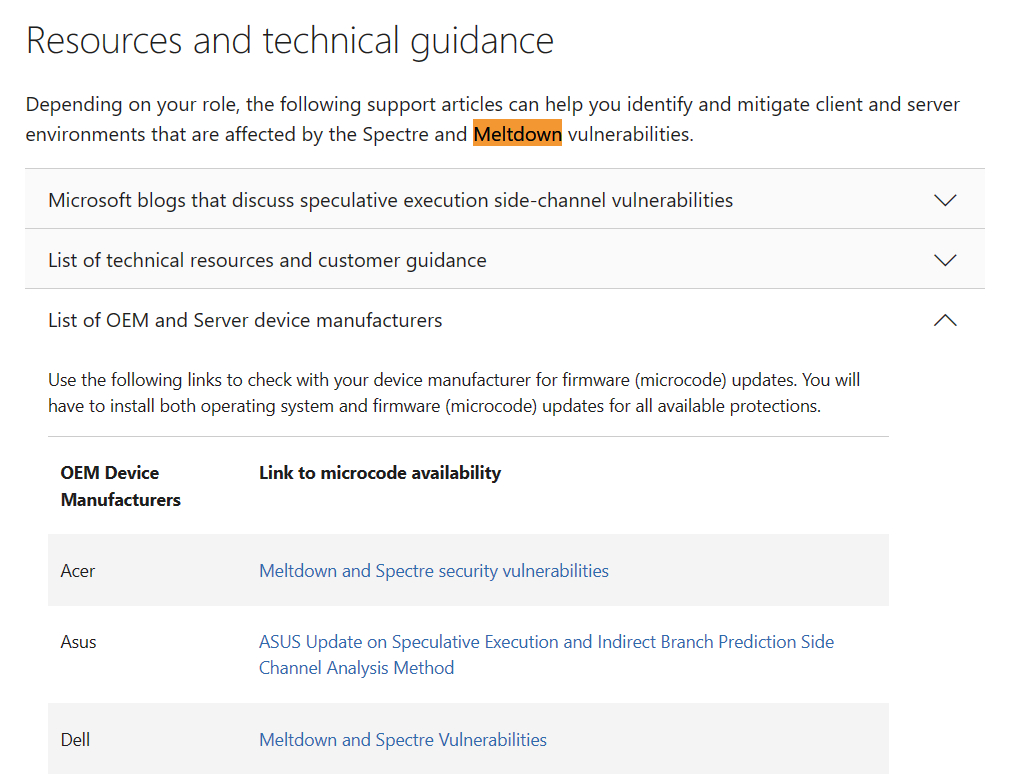Click the chevron beside technical resources list
Image resolution: width=1024 pixels, height=783 pixels.
tap(944, 260)
